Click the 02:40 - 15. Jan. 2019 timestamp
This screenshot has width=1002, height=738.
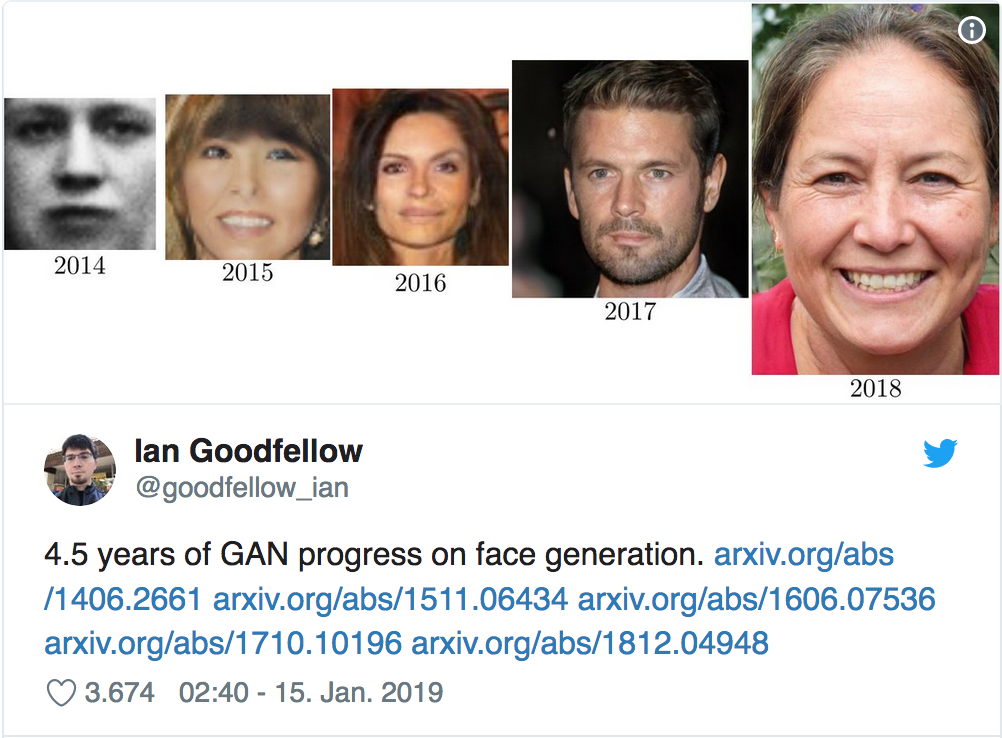(x=310, y=692)
